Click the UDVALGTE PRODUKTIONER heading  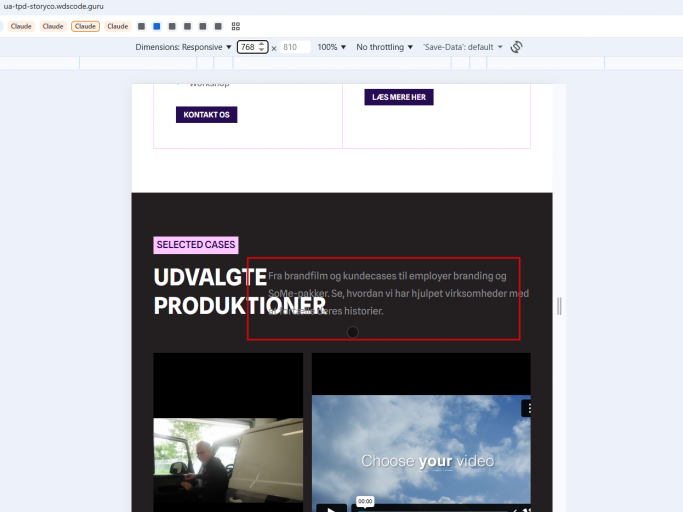click(x=240, y=291)
